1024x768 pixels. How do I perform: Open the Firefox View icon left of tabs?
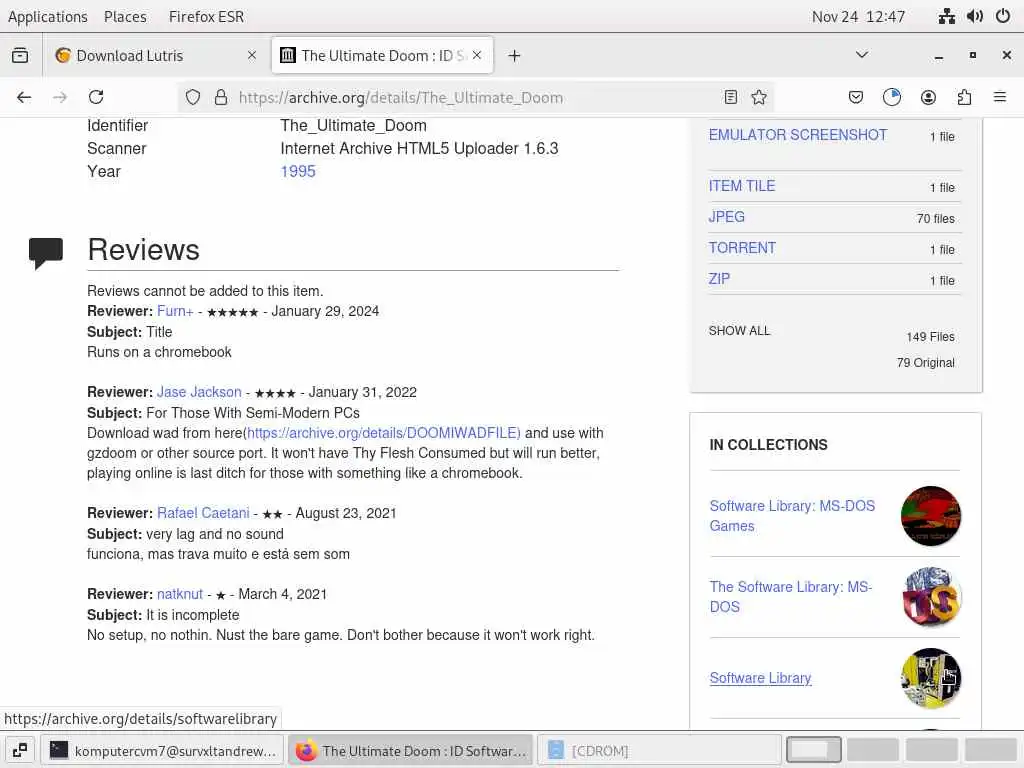coord(20,56)
